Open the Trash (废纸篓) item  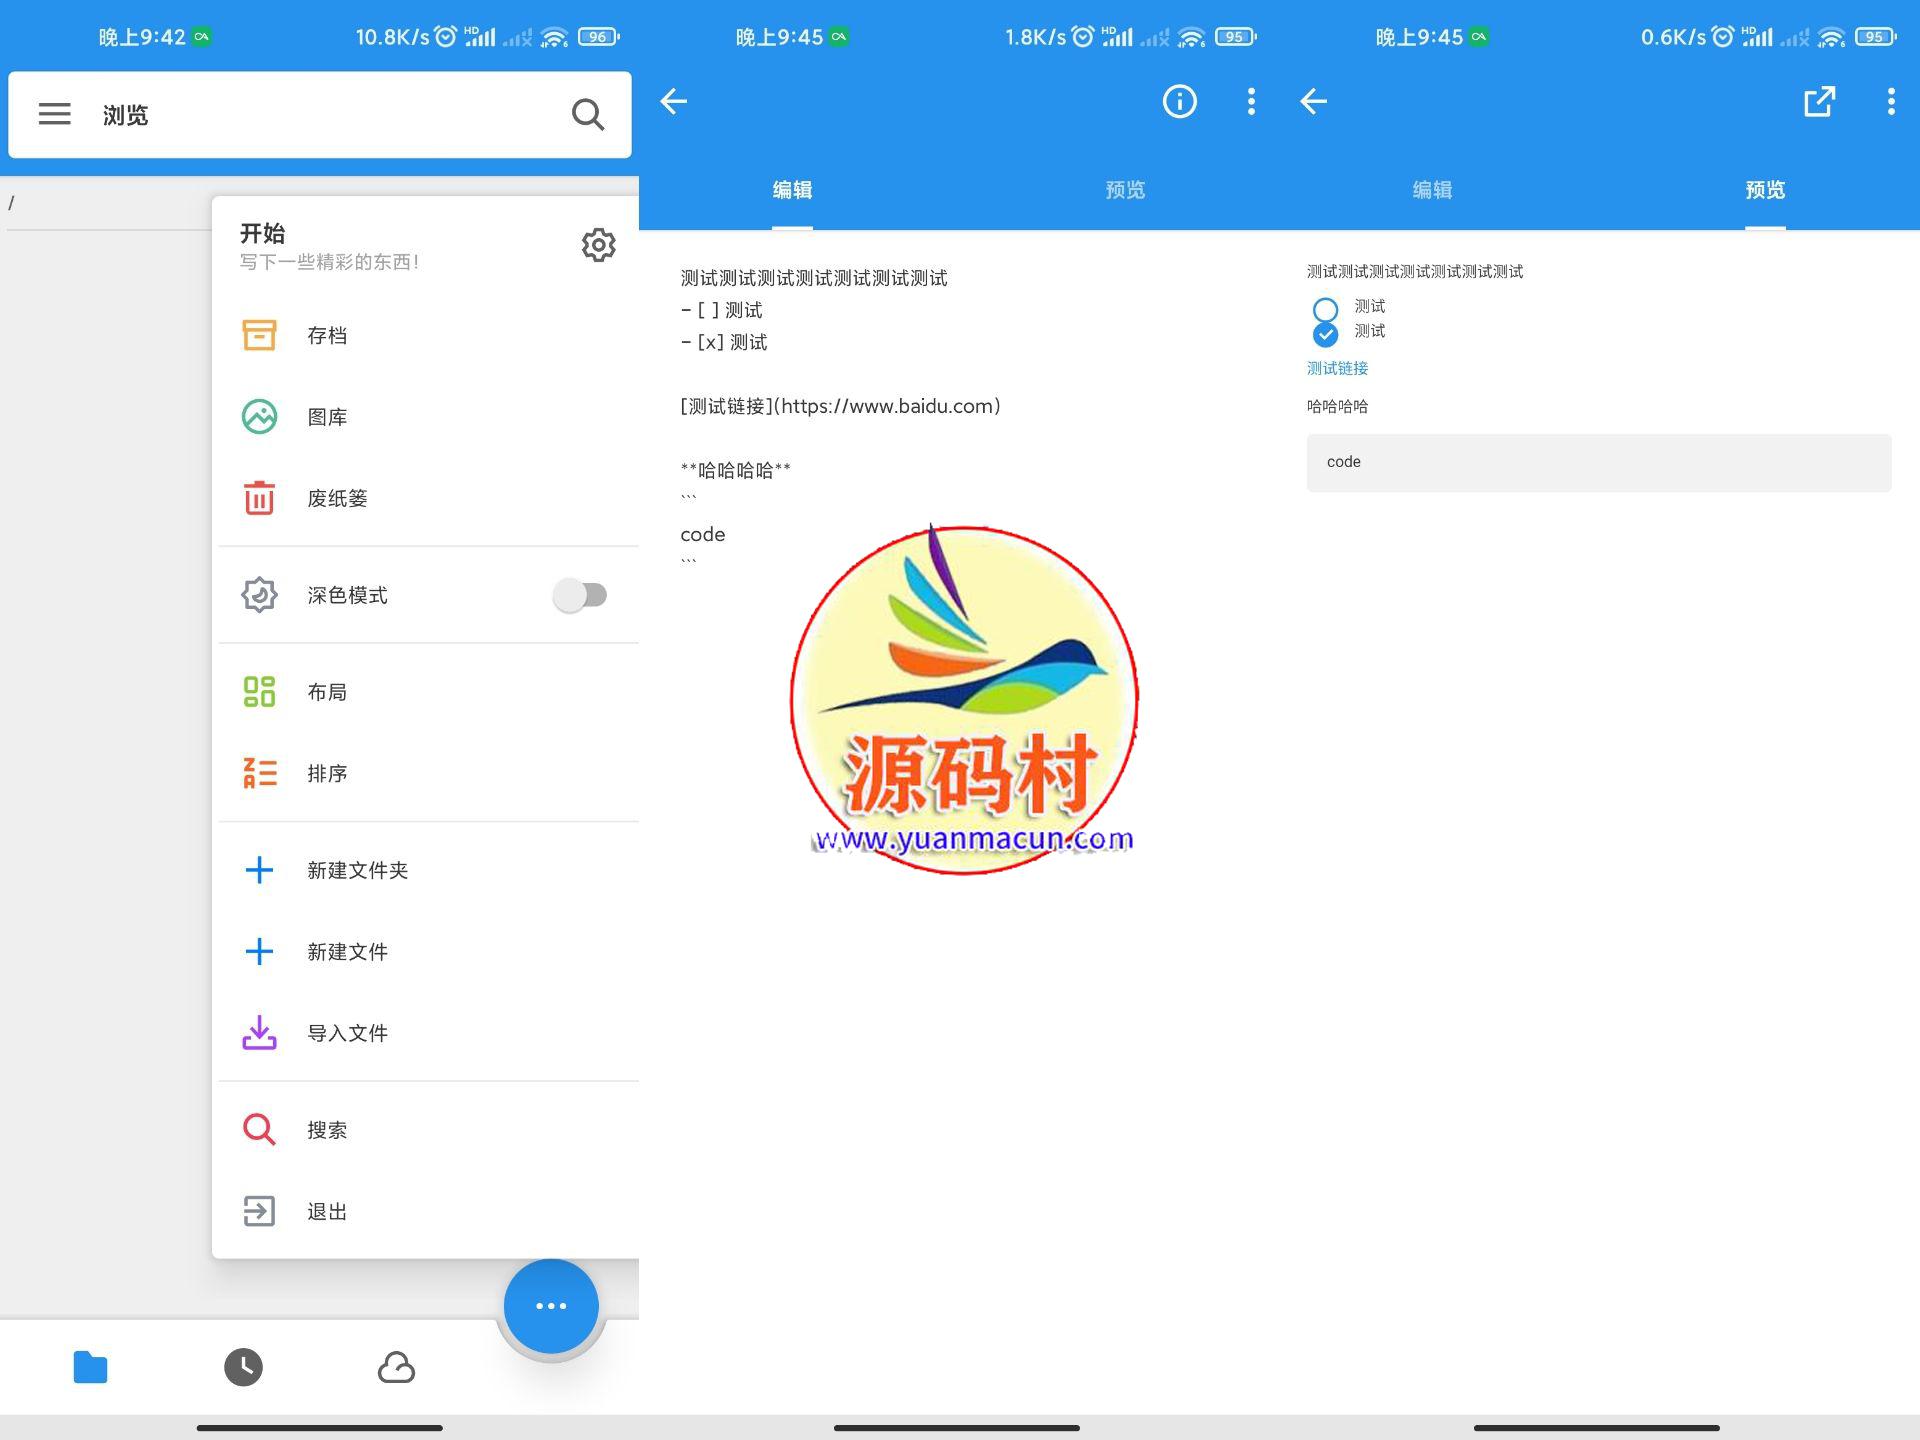[336, 498]
